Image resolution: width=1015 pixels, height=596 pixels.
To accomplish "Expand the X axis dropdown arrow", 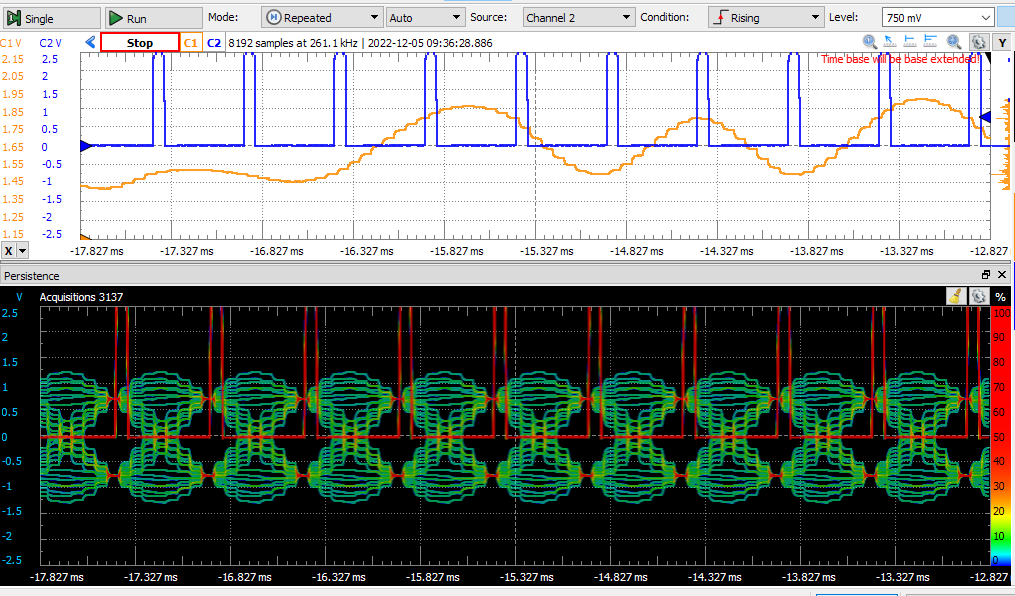I will click(x=23, y=251).
